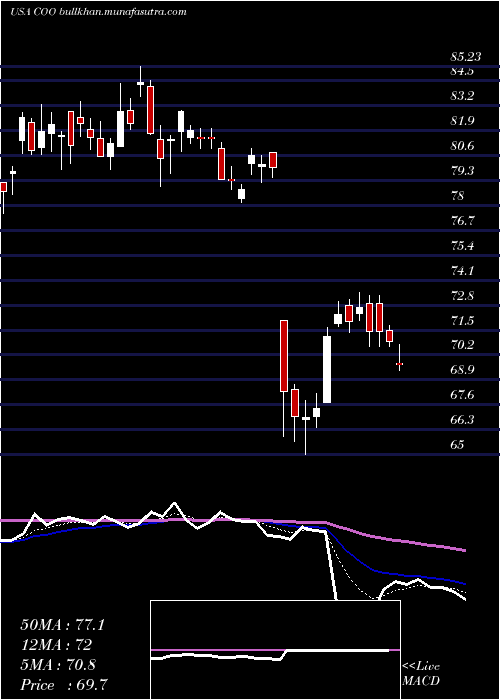Click the 78 price axis label
Viewport: 500px width, 700px height.
tap(458, 196)
